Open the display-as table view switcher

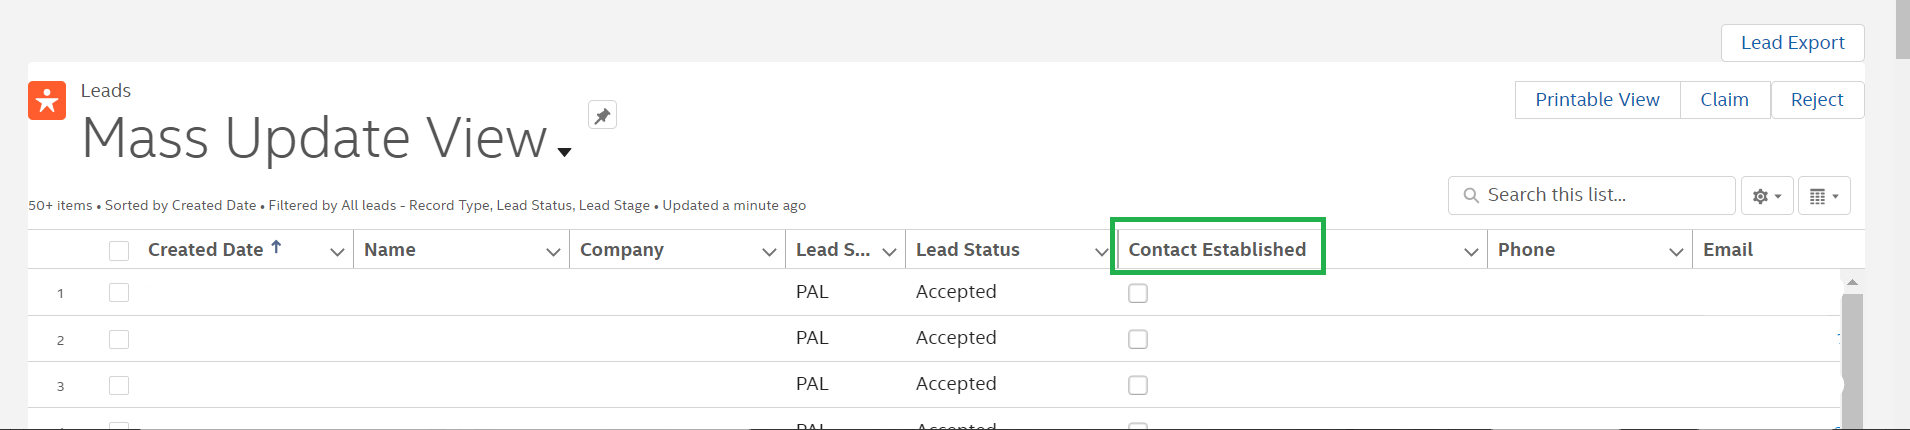(1824, 196)
